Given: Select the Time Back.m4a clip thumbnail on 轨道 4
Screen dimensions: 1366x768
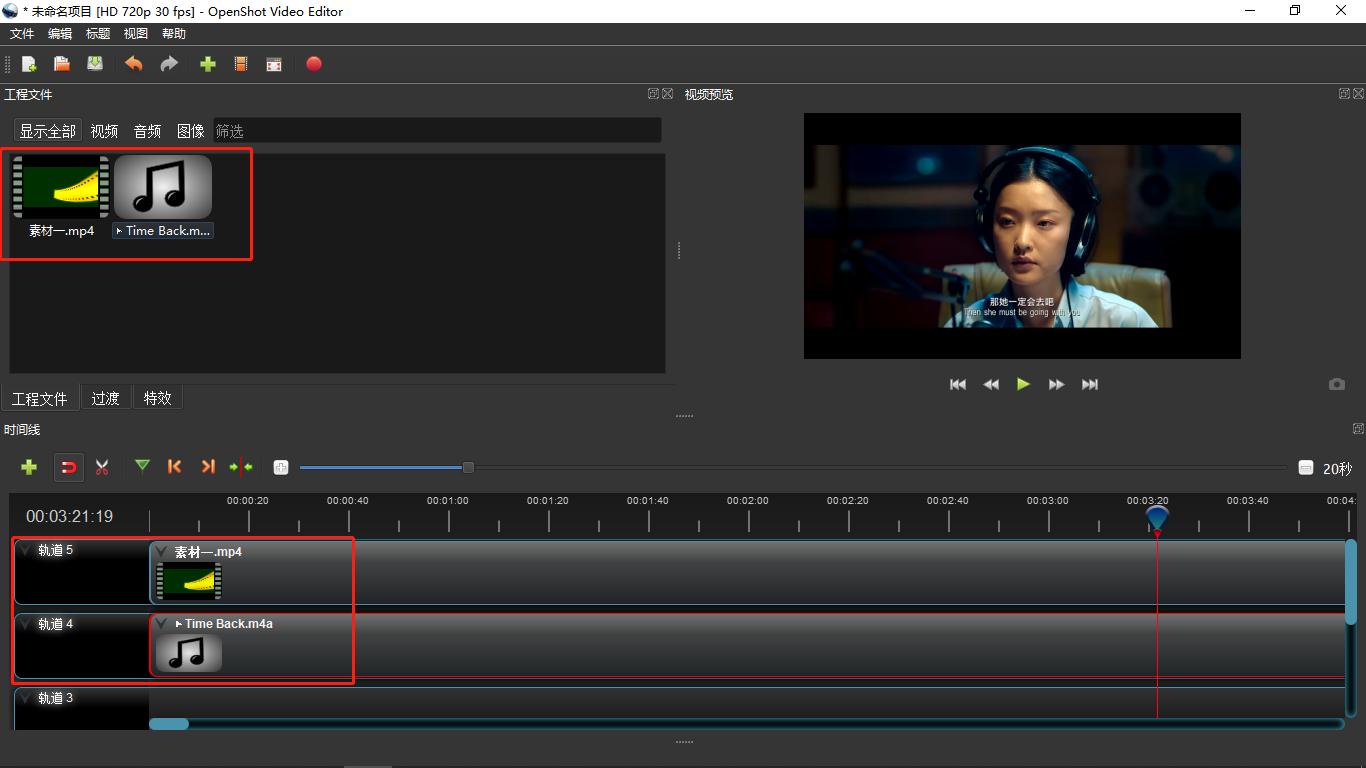Looking at the screenshot, I should click(189, 653).
